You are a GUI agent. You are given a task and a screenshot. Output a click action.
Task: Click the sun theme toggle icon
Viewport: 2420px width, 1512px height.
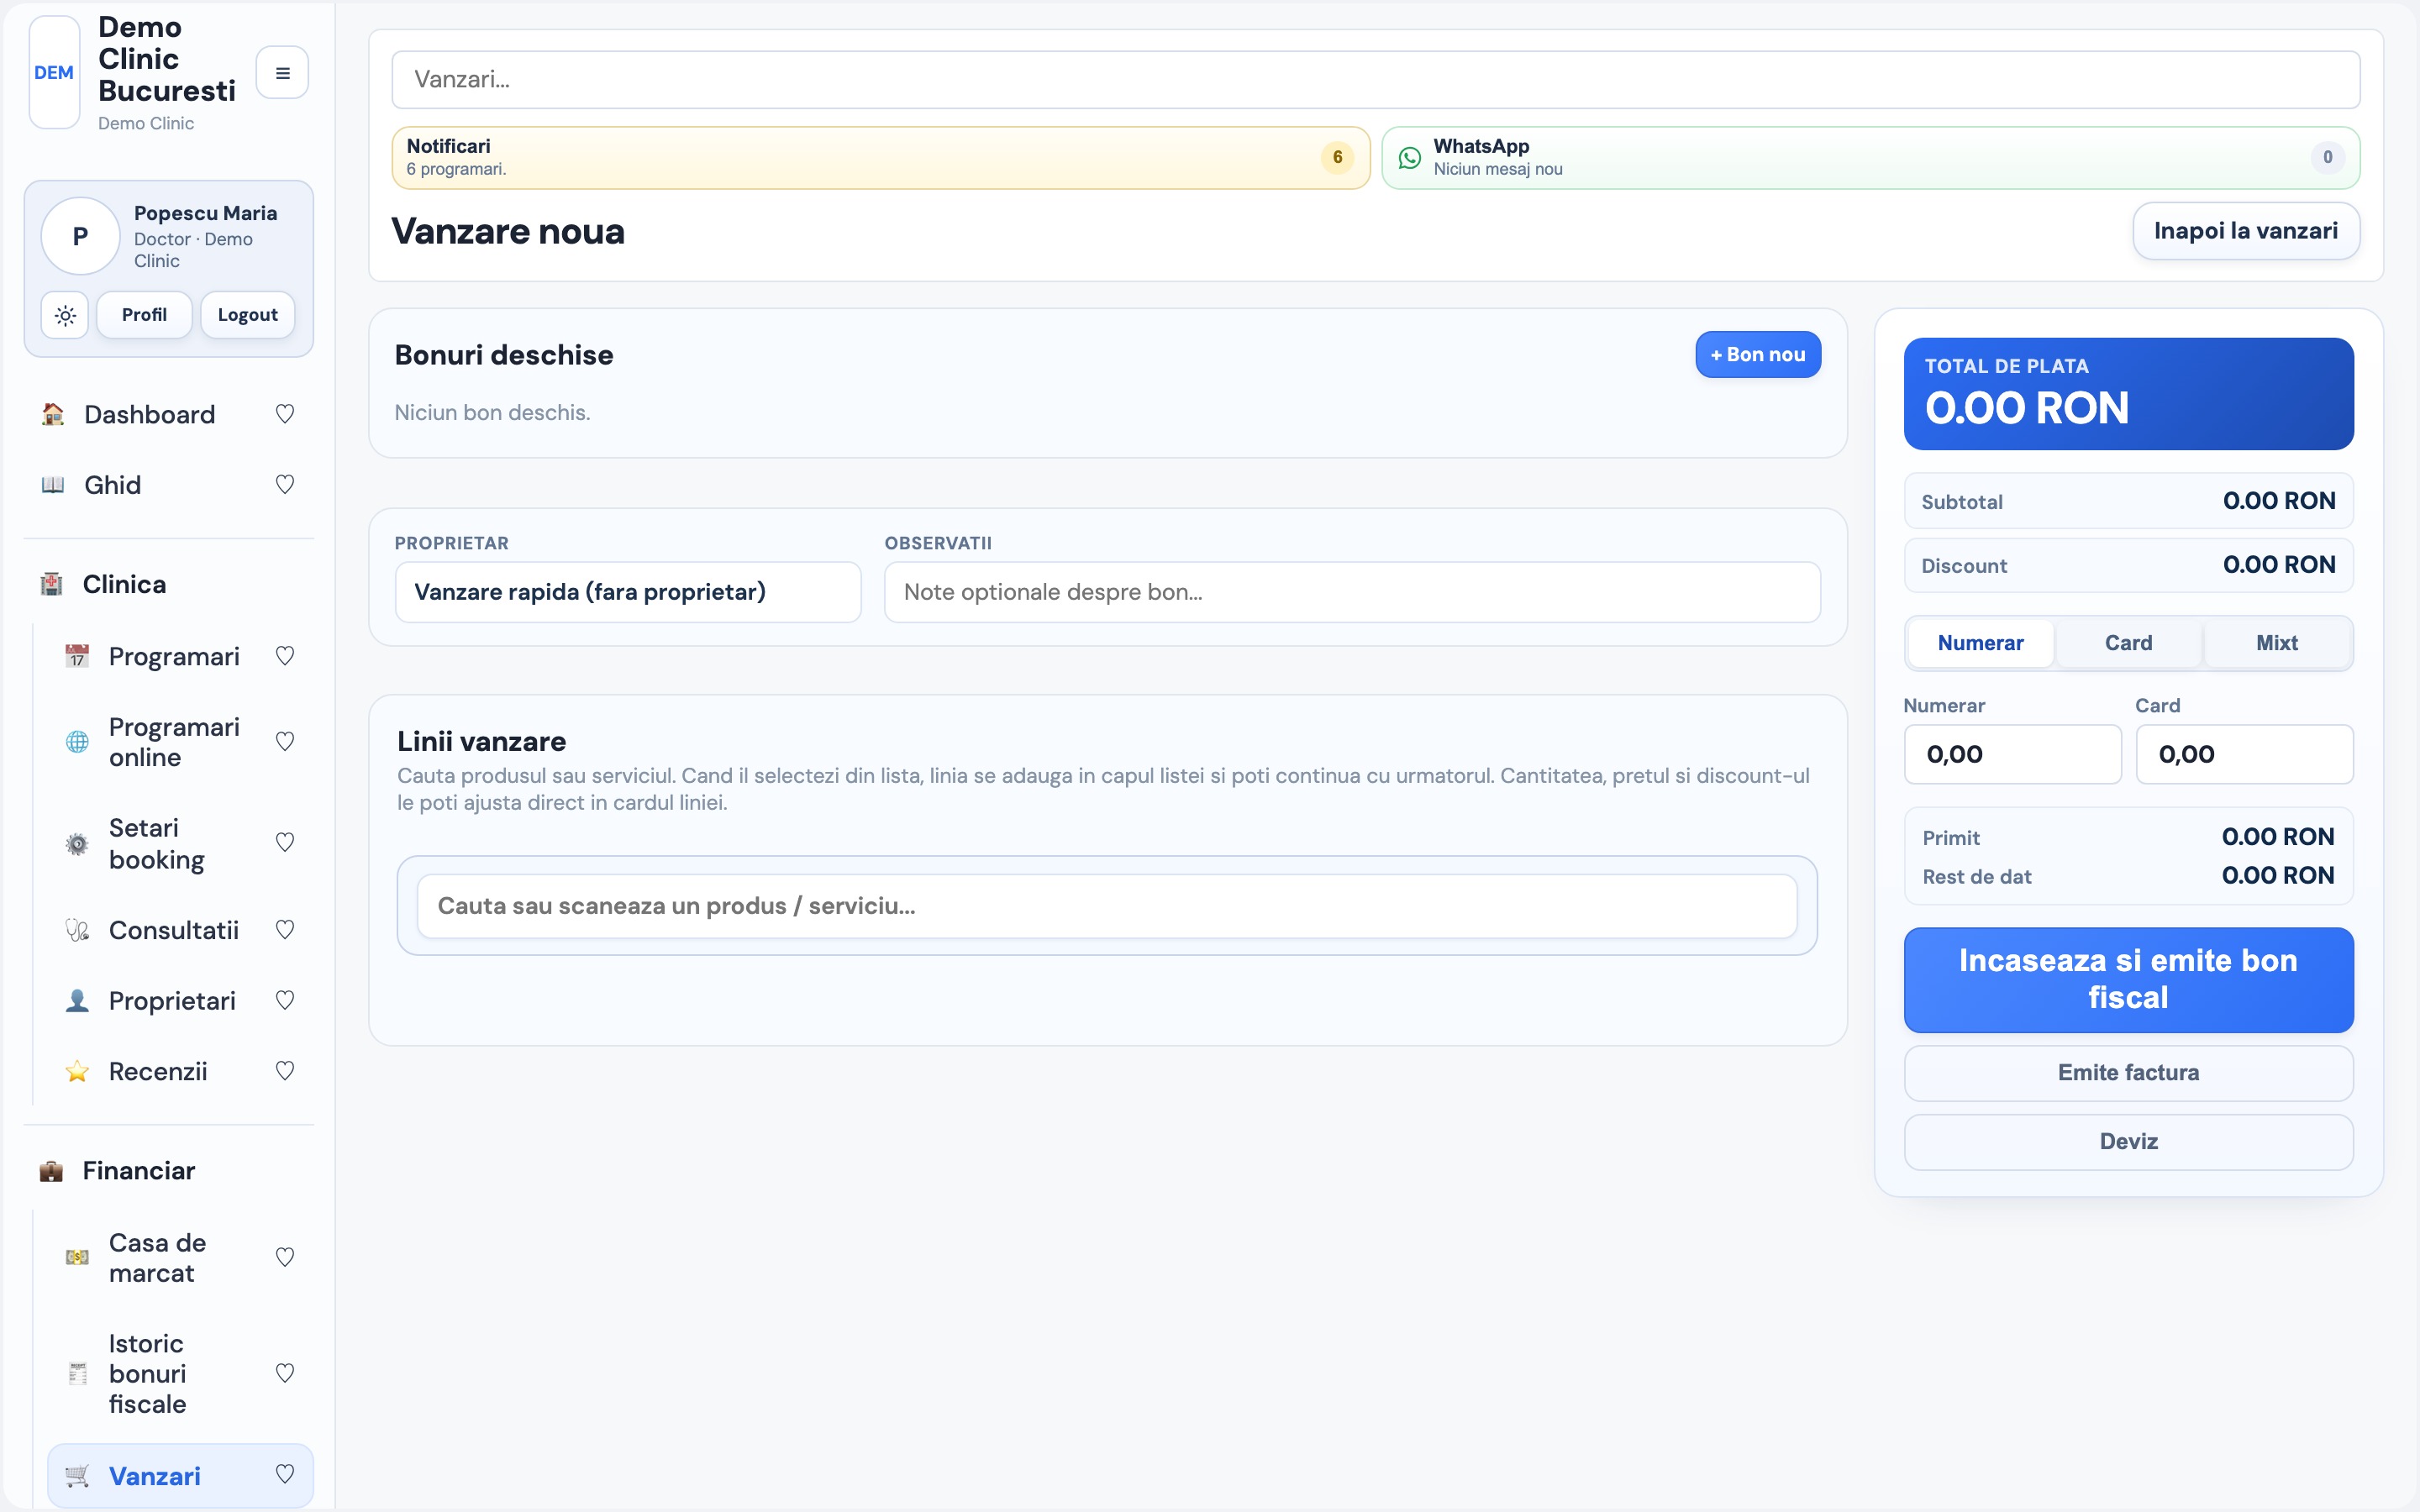[x=65, y=315]
